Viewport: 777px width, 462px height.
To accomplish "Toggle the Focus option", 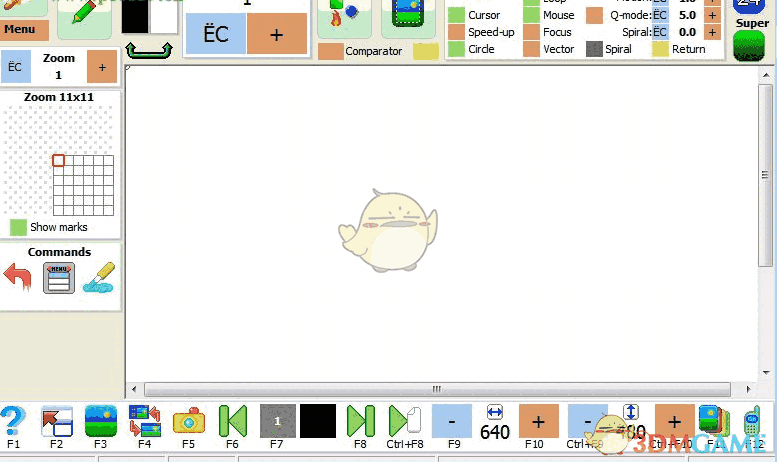I will coord(531,32).
